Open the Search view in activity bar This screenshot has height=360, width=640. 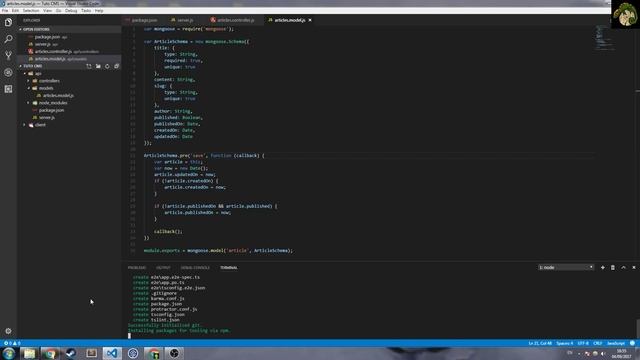point(8,39)
